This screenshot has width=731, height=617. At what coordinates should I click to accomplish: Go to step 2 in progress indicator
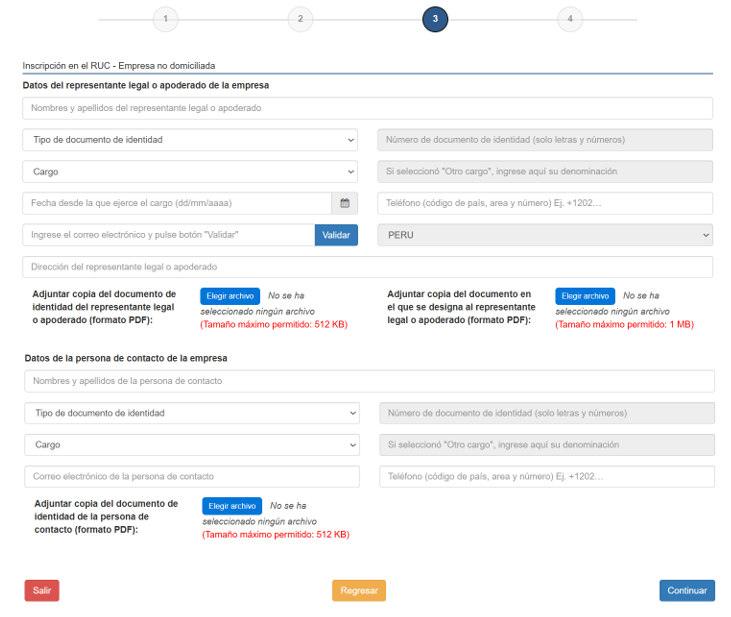pyautogui.click(x=300, y=19)
